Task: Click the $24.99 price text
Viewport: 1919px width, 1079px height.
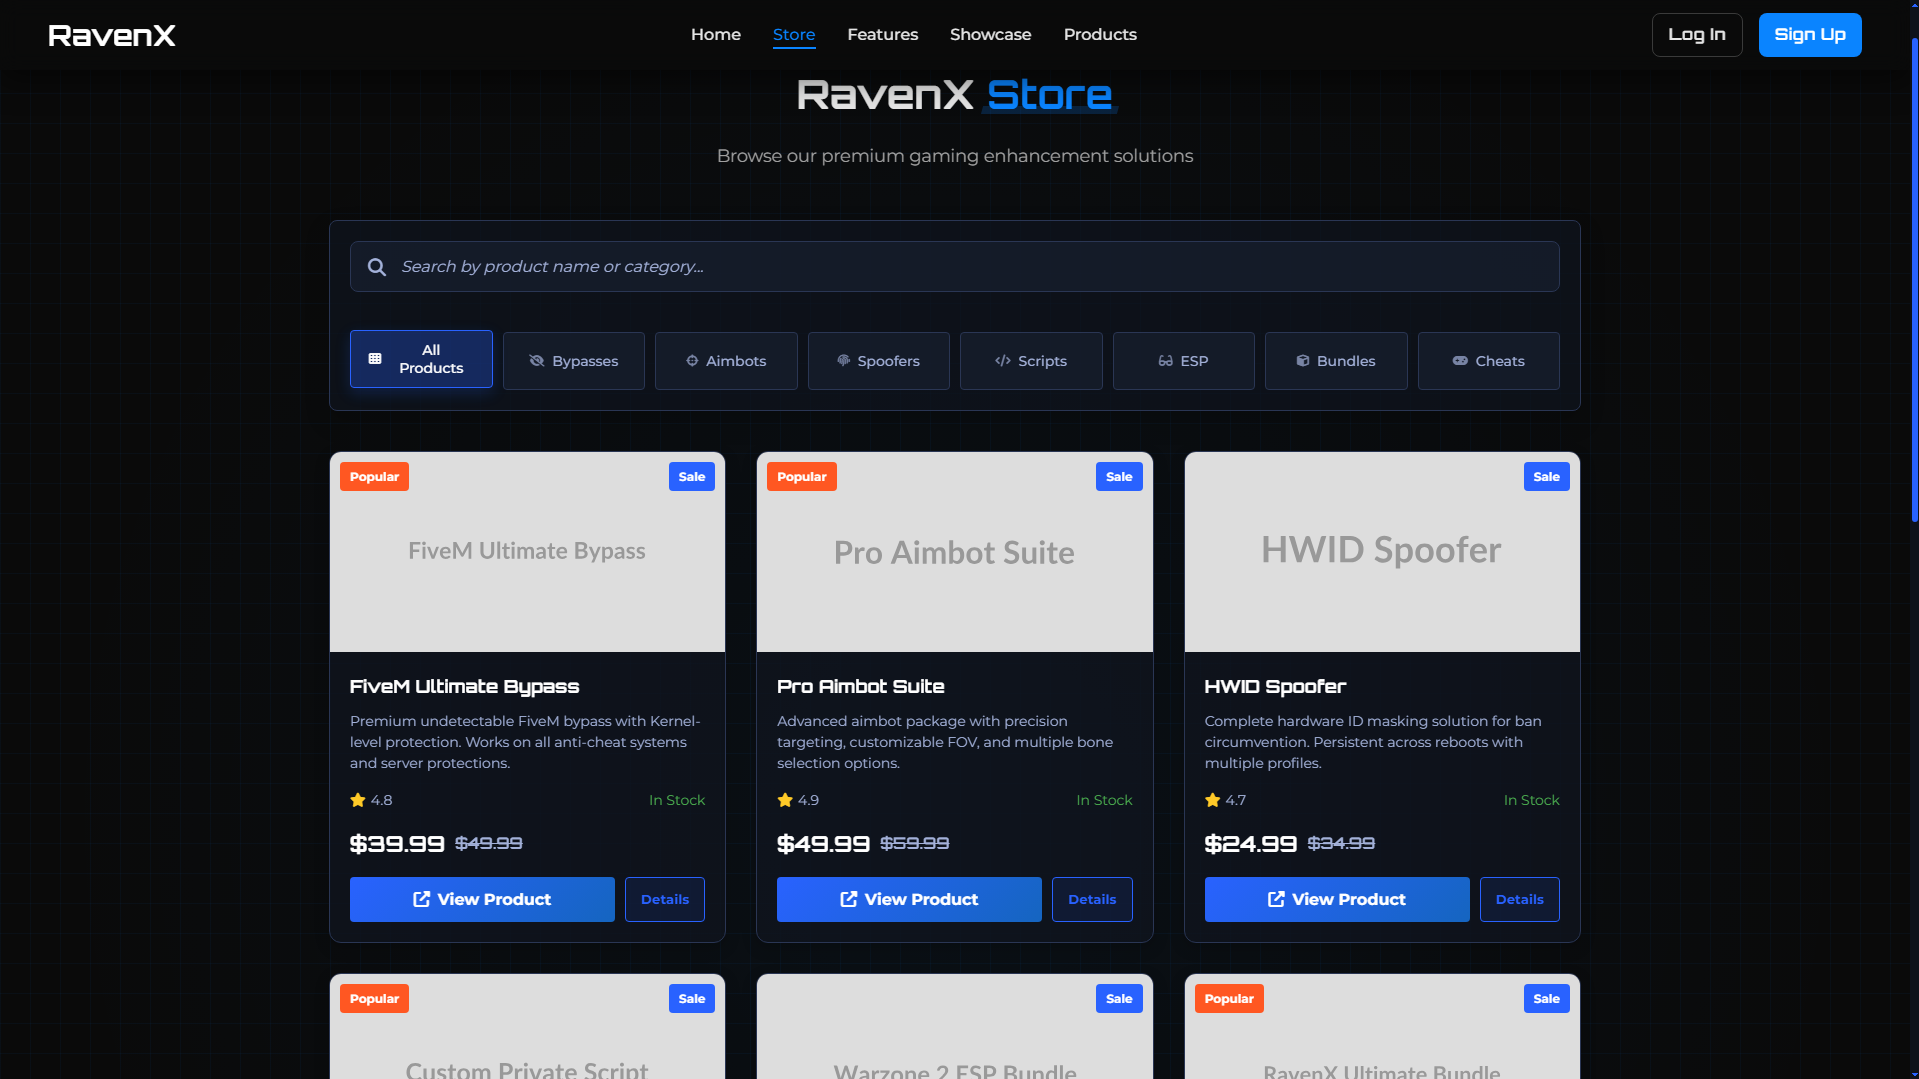Action: (x=1251, y=844)
